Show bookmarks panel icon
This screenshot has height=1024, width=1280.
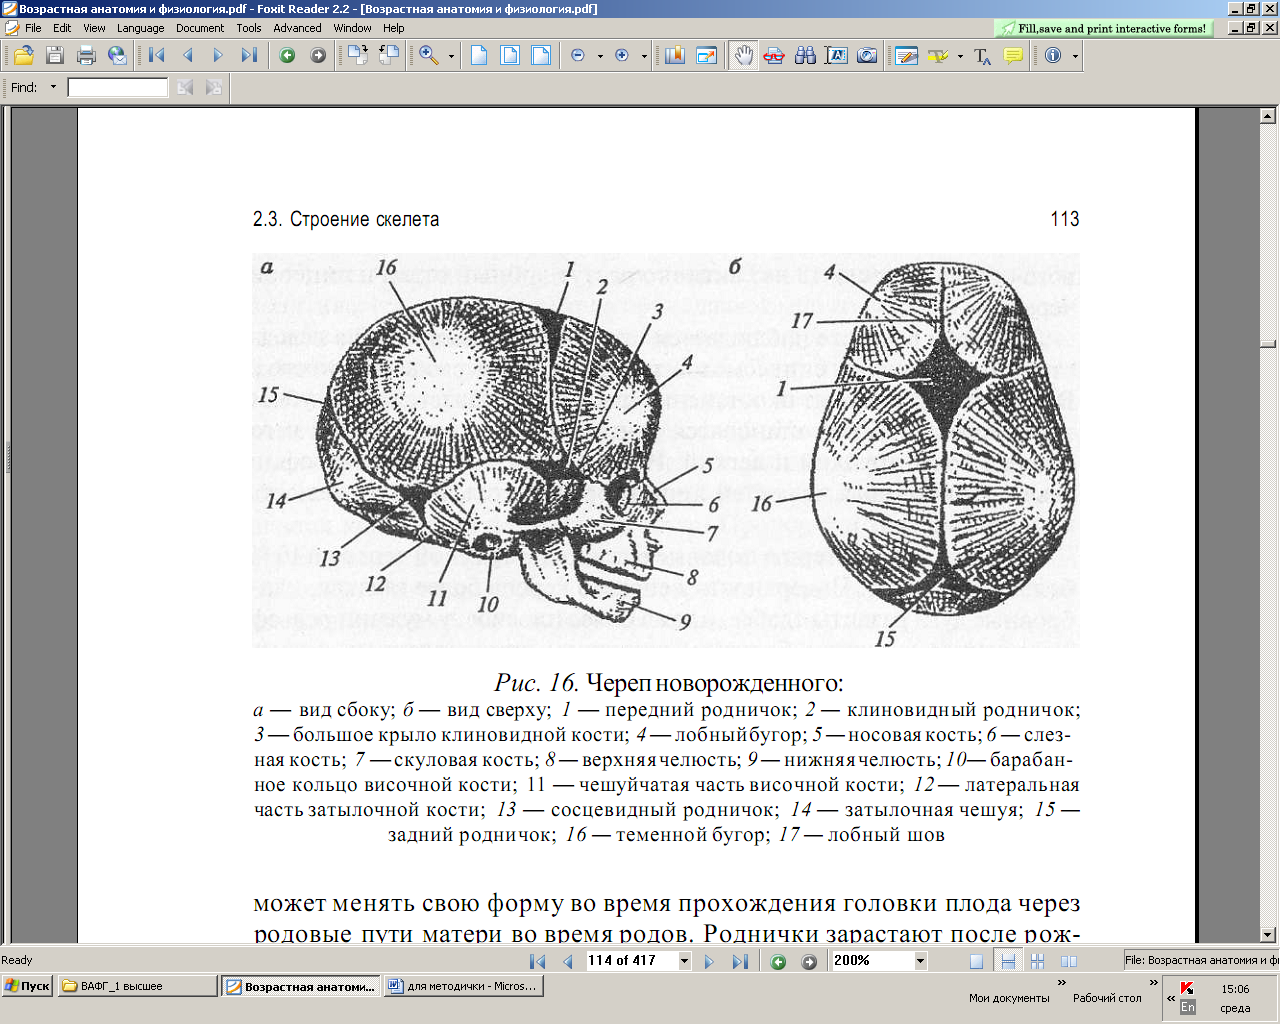click(x=675, y=56)
